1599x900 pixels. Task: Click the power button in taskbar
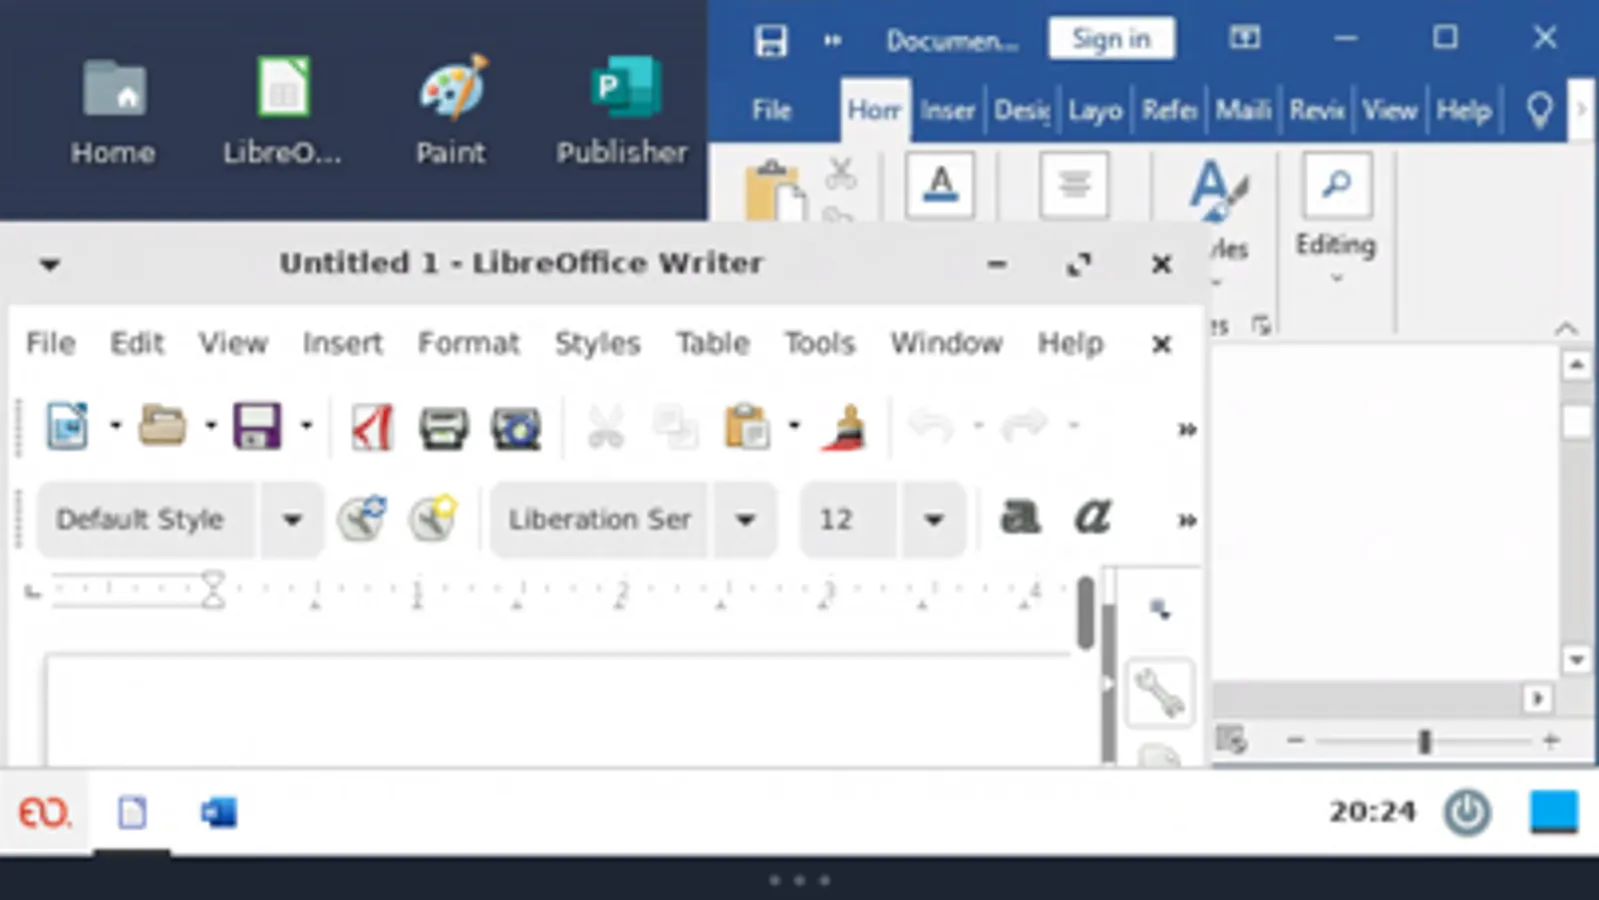pyautogui.click(x=1467, y=812)
